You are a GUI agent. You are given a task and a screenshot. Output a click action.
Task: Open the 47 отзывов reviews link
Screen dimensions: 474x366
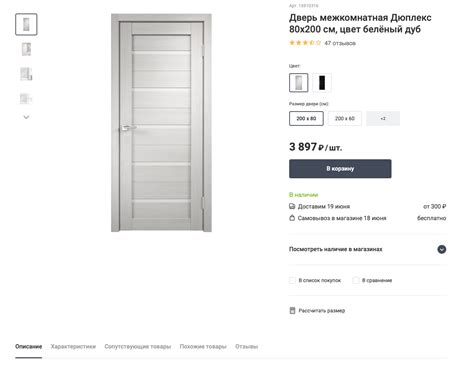[340, 43]
